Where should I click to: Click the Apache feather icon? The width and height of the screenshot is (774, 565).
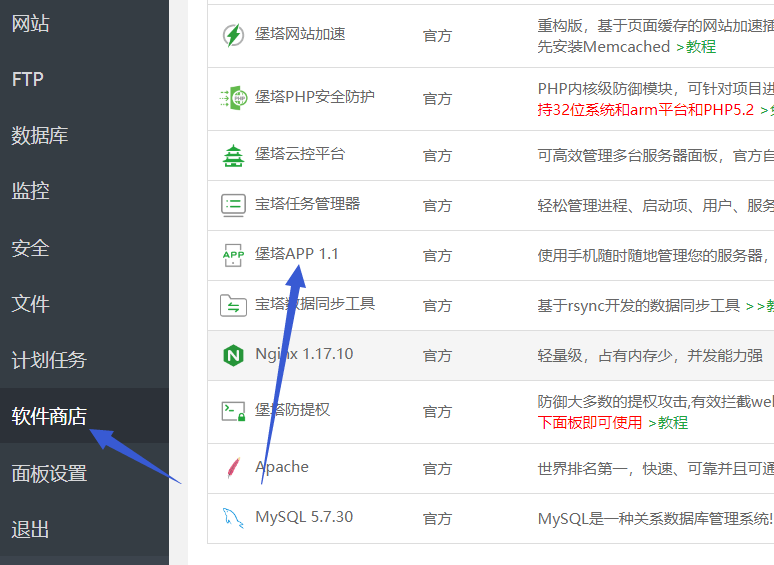click(x=233, y=468)
